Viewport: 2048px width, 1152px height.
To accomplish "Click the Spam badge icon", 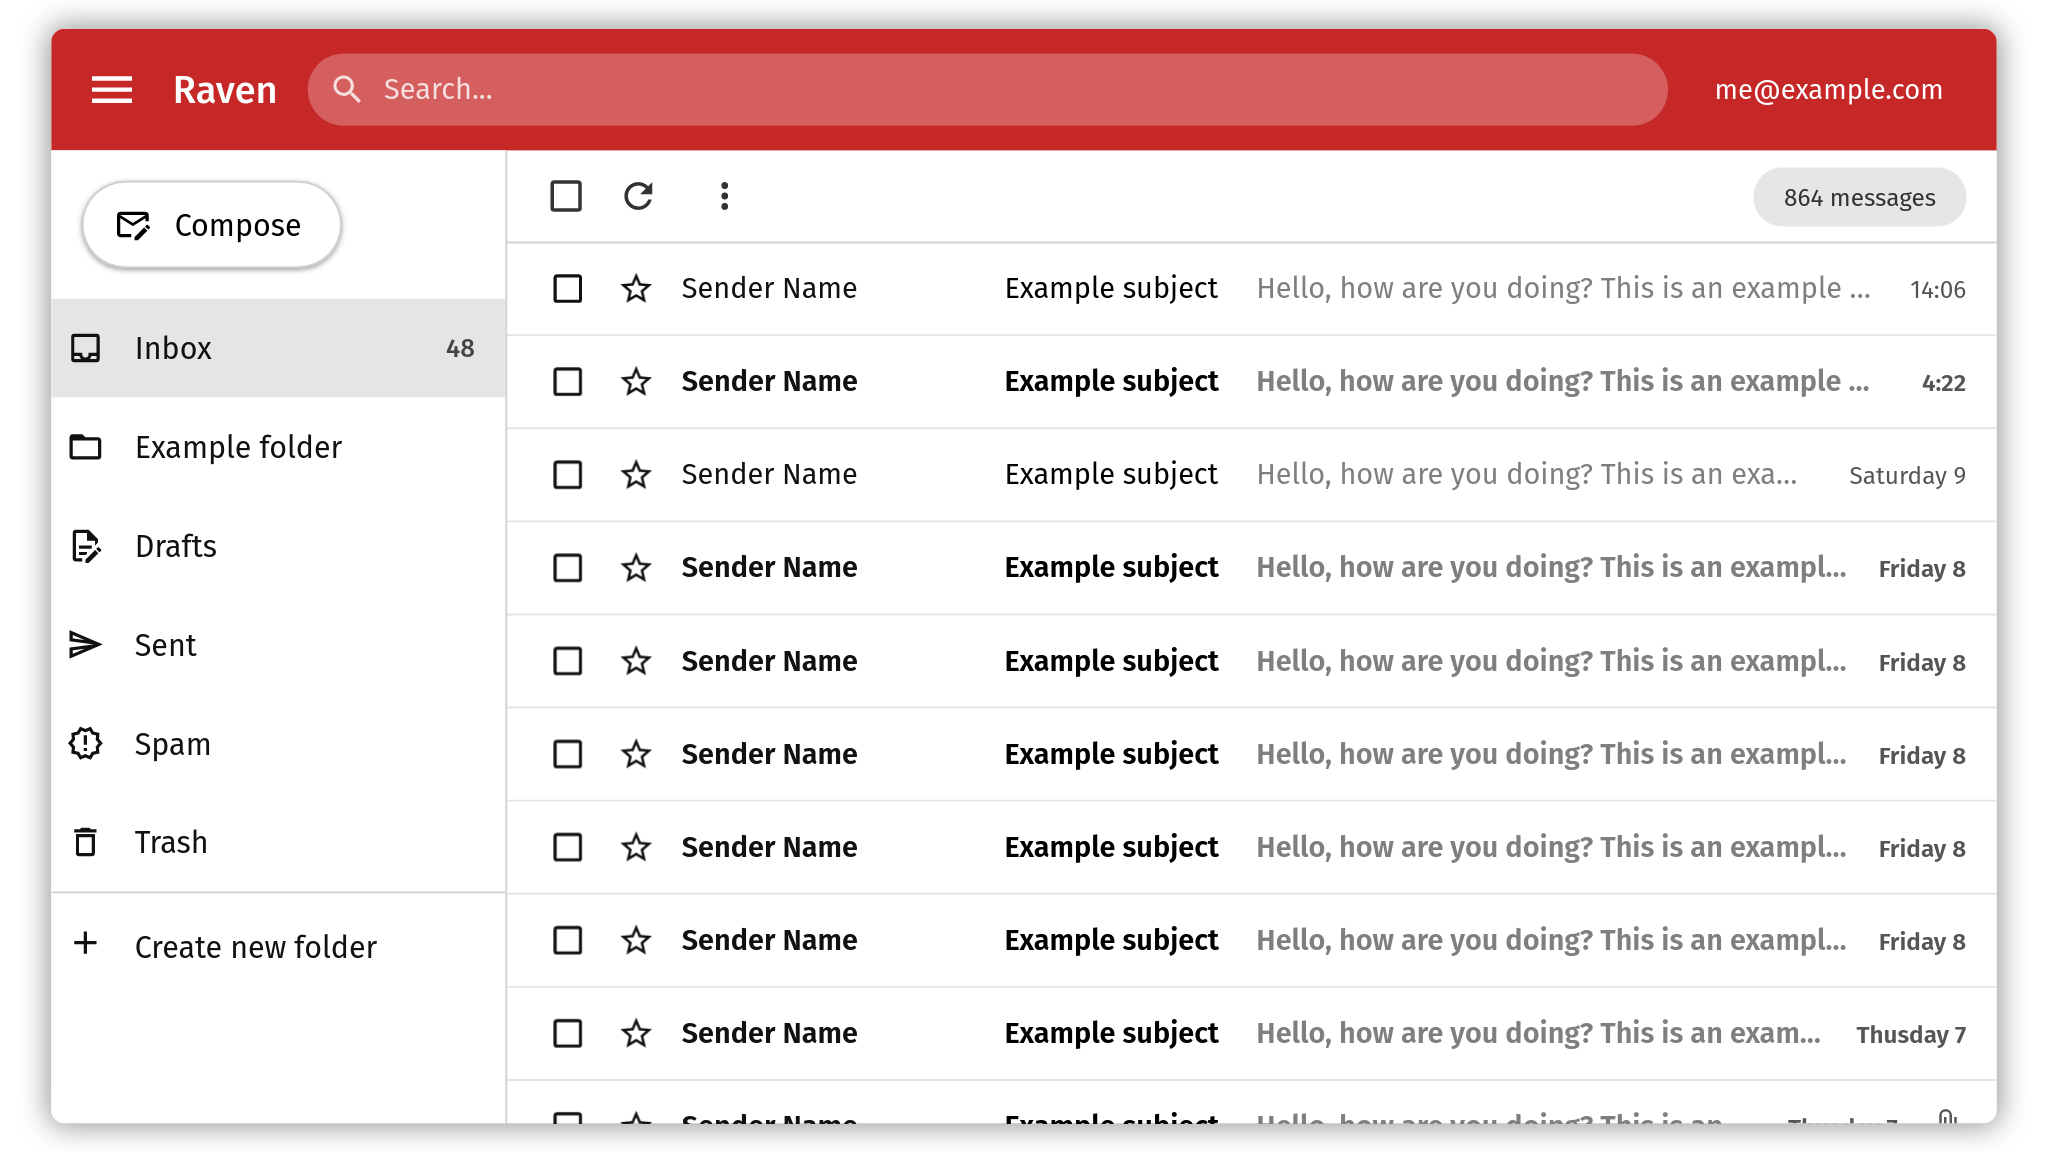I will click(x=86, y=743).
